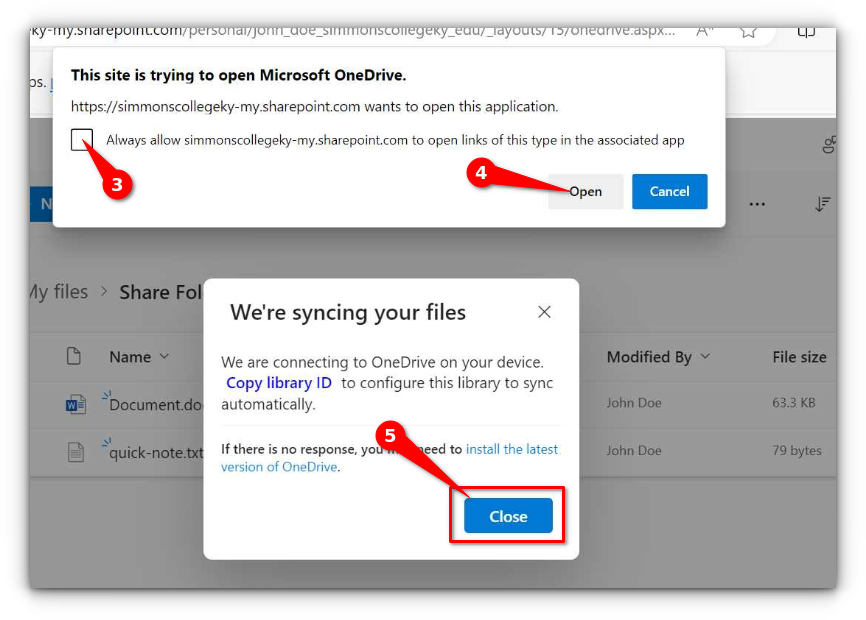
Task: Open the Document.docx file name
Action: coord(156,405)
